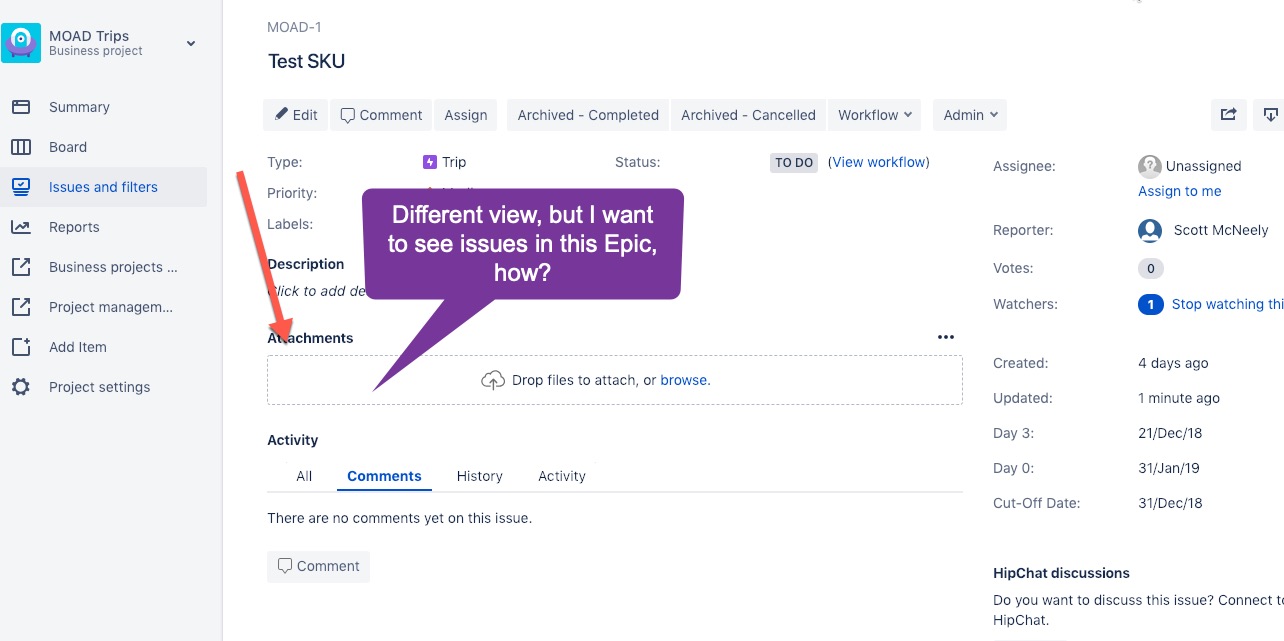Select the All activity tab
Image resolution: width=1284 pixels, height=641 pixels.
[x=304, y=476]
